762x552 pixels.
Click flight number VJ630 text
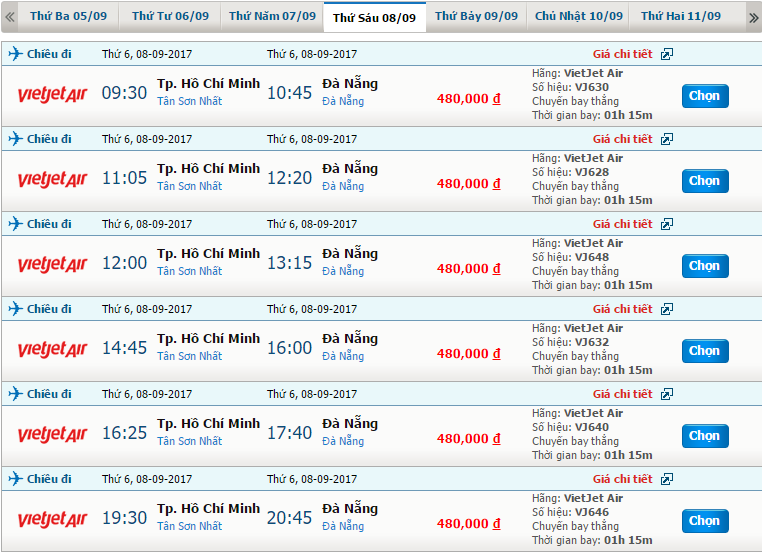592,87
